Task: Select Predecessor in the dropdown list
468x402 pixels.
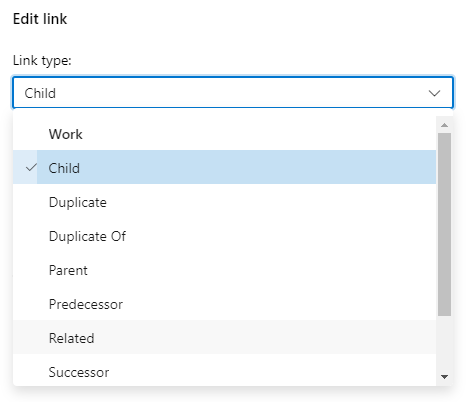Action: (x=224, y=304)
